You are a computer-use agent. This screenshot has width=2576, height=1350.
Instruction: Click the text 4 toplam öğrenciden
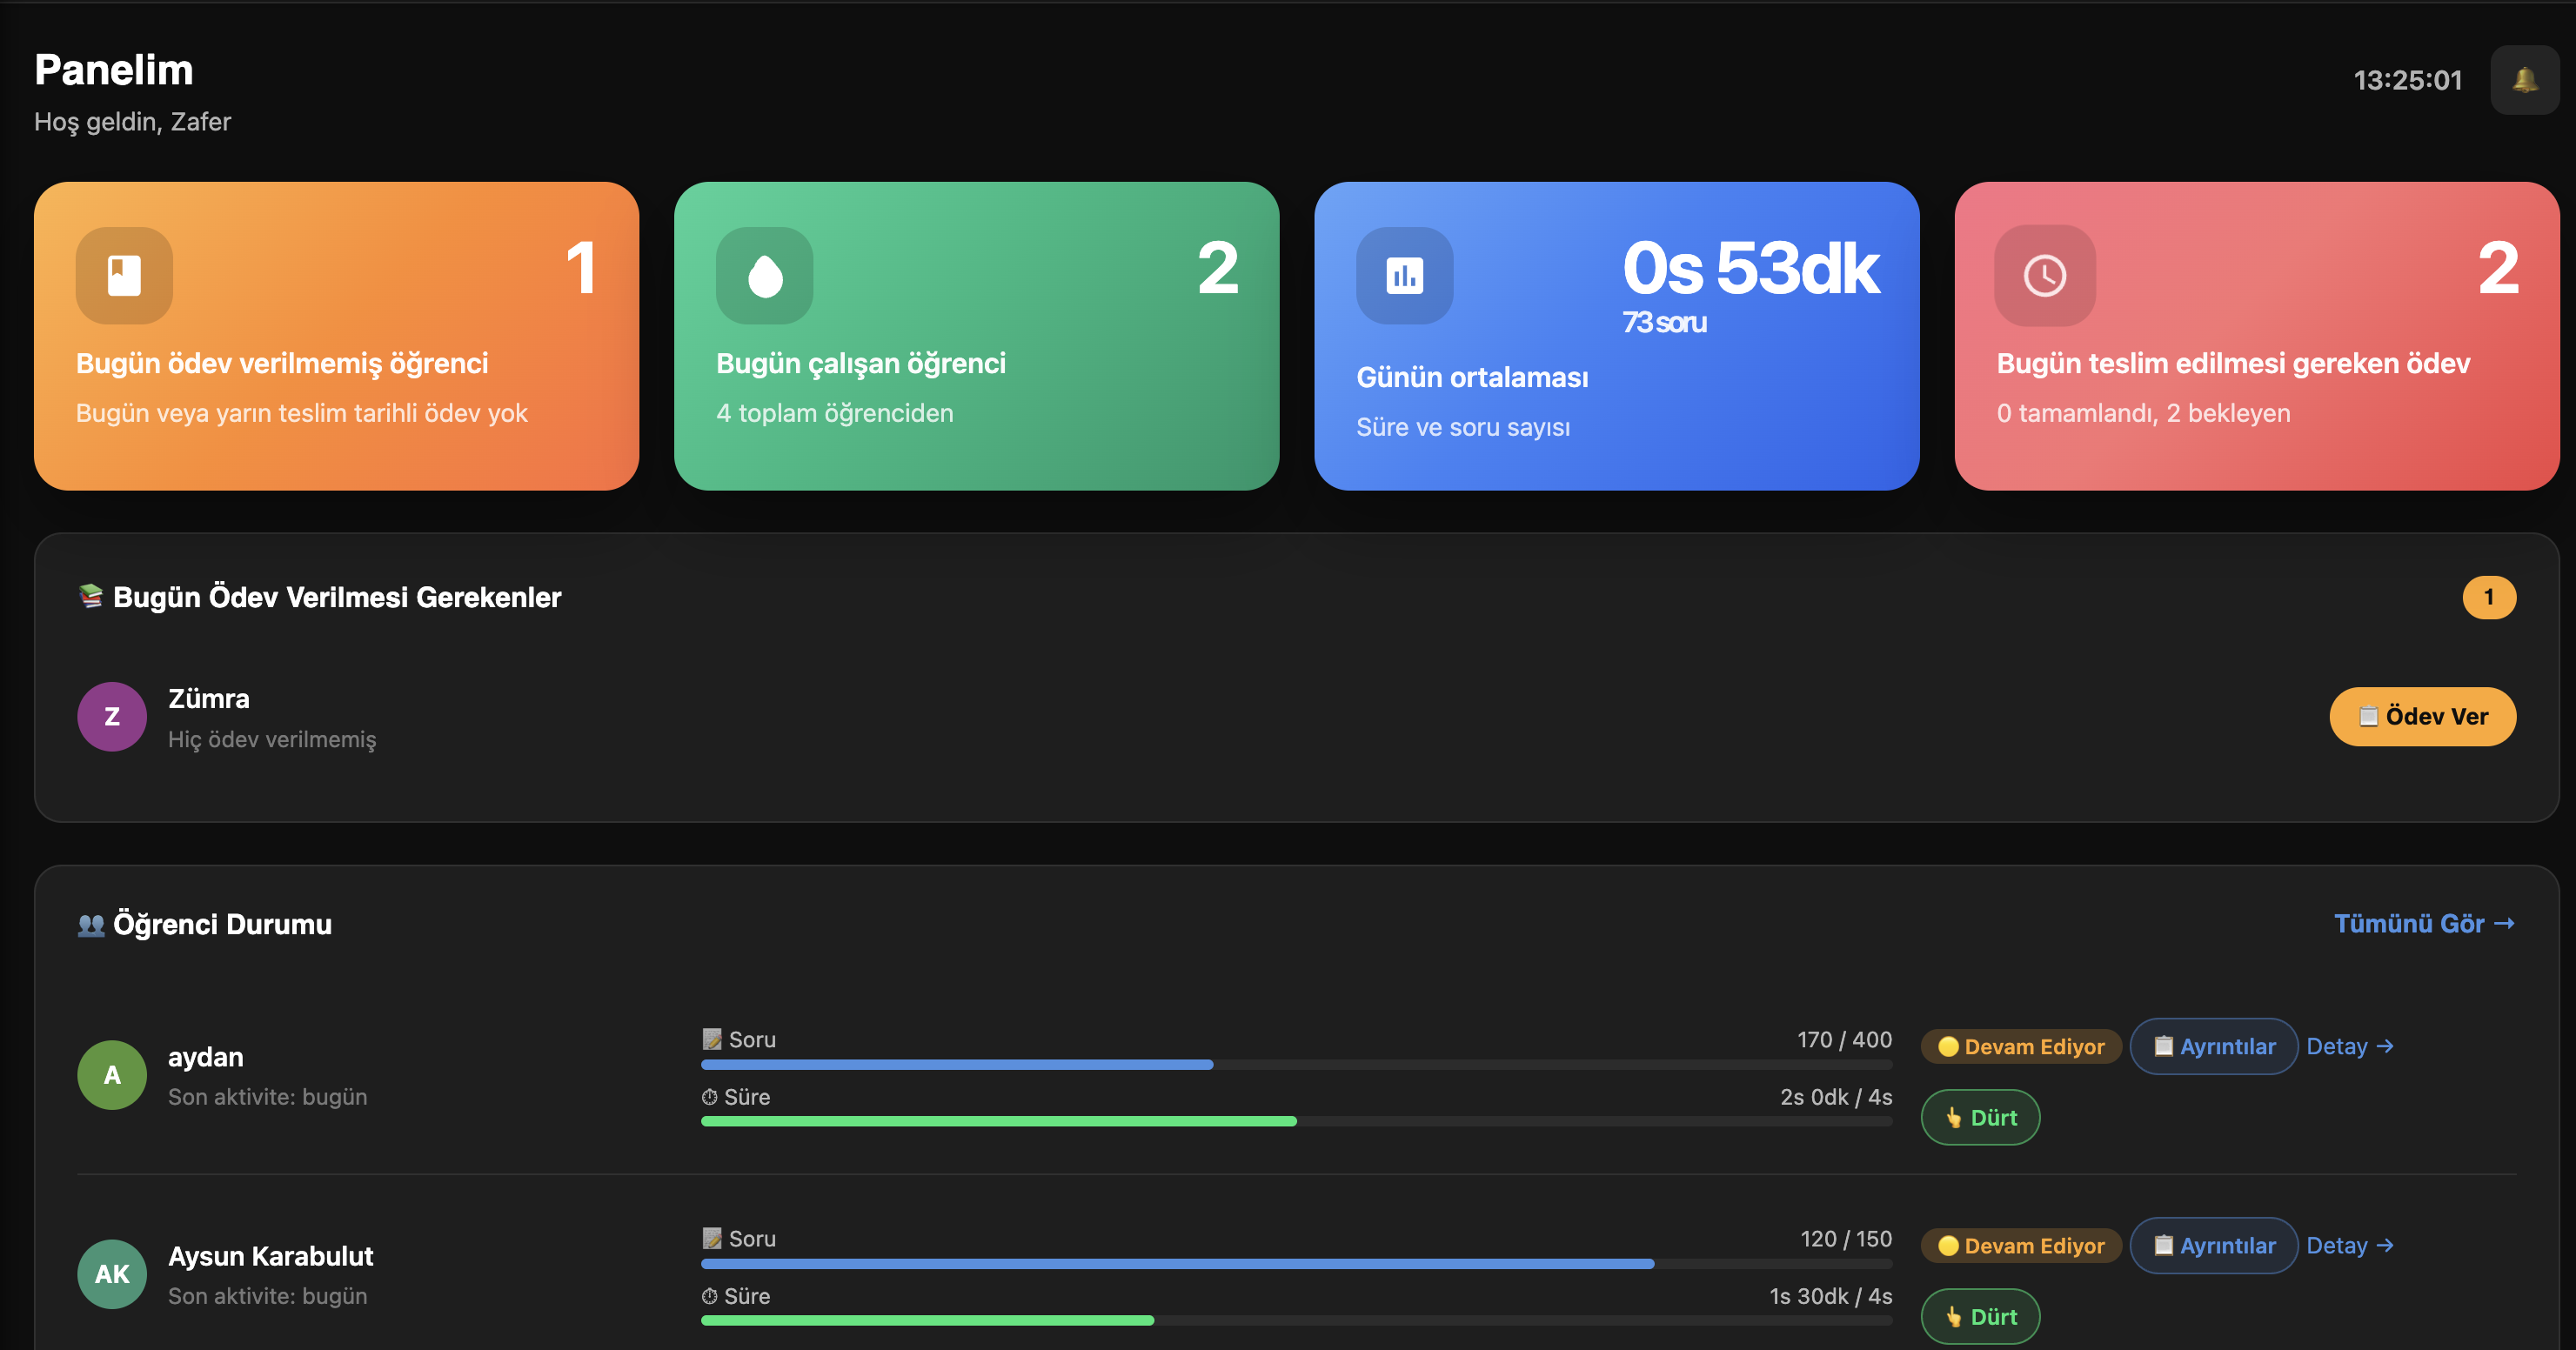(834, 413)
